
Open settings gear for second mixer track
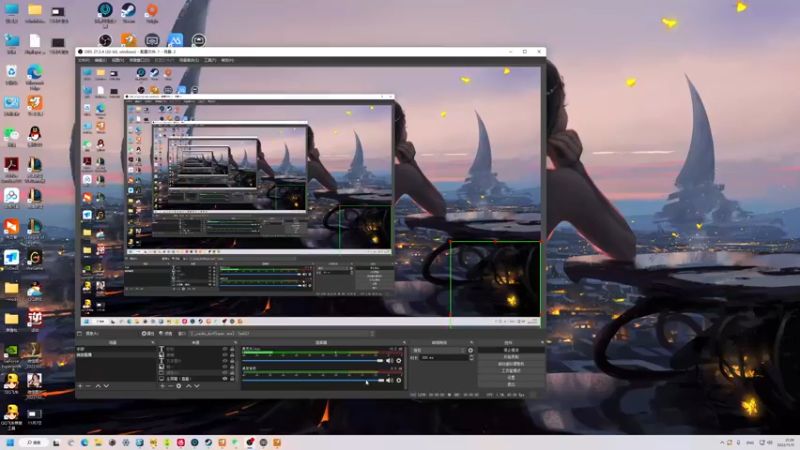tap(398, 380)
